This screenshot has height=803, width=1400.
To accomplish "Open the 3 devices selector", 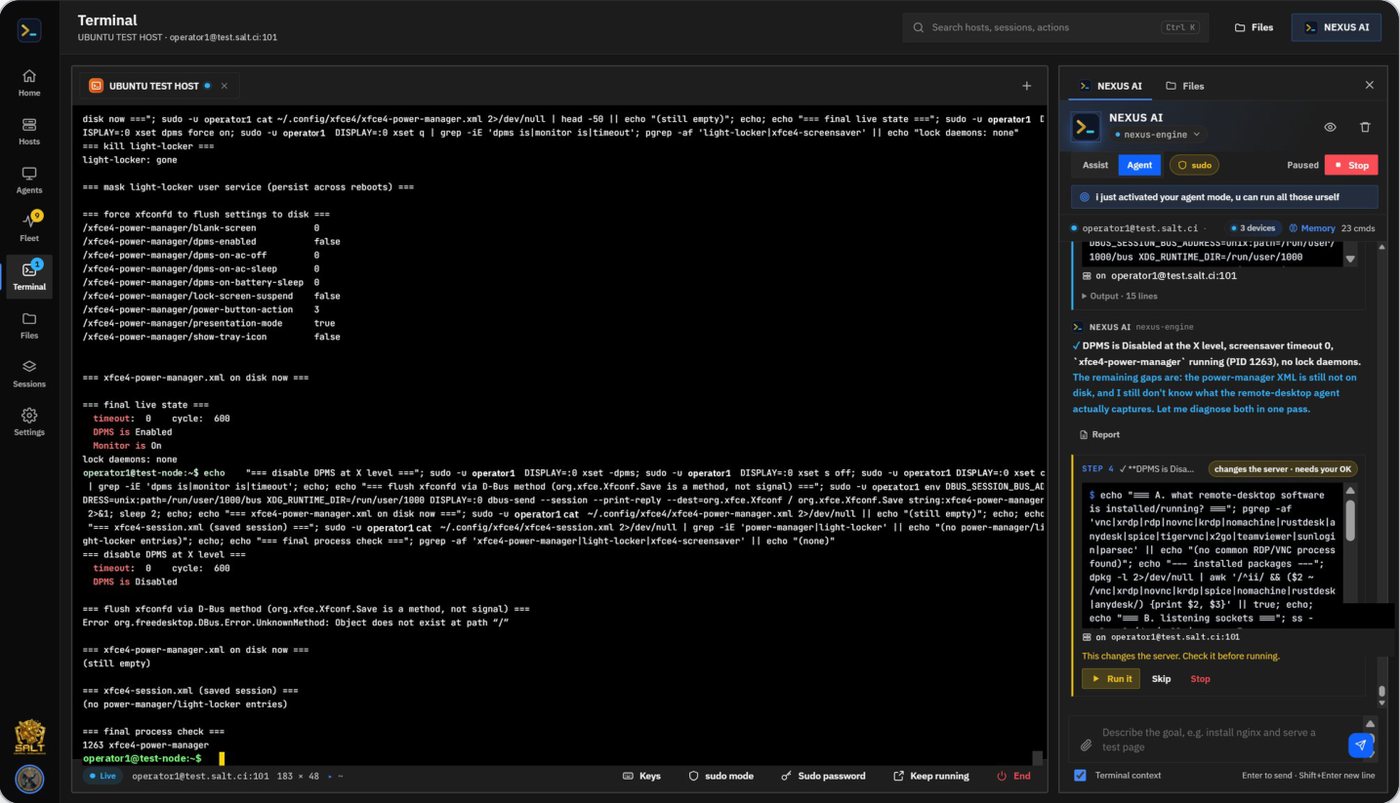I will tap(1252, 228).
